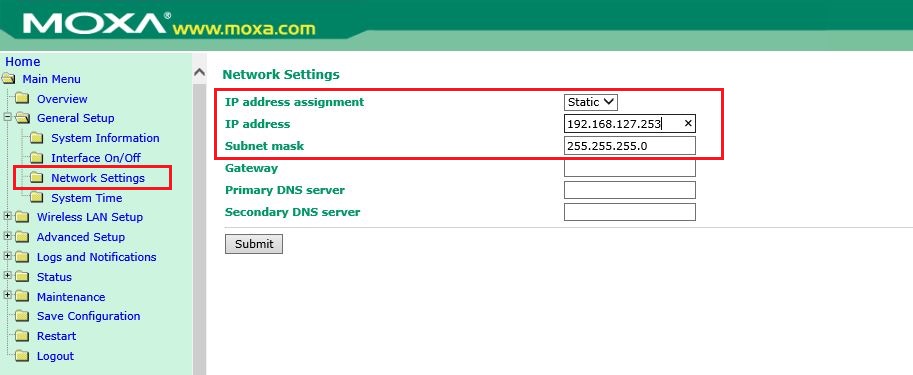Click the MOXA logo
913x375 pixels.
tap(95, 24)
